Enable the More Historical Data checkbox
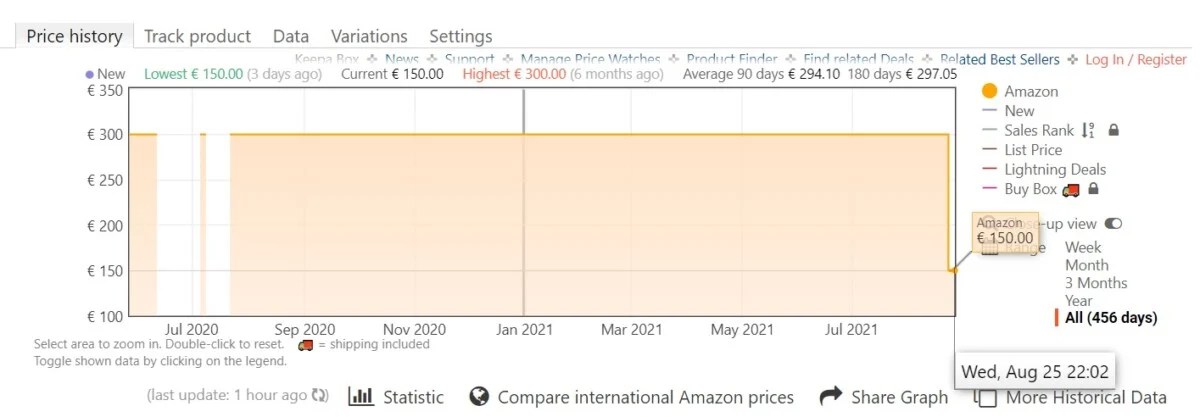This screenshot has height=417, width=1200. (x=986, y=398)
